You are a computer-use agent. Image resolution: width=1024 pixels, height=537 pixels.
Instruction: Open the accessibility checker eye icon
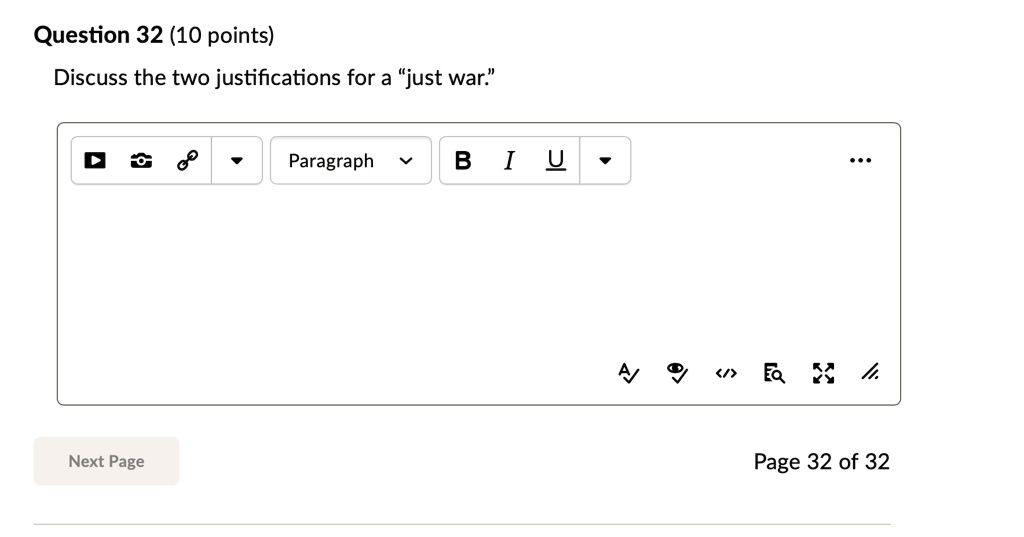pos(677,373)
